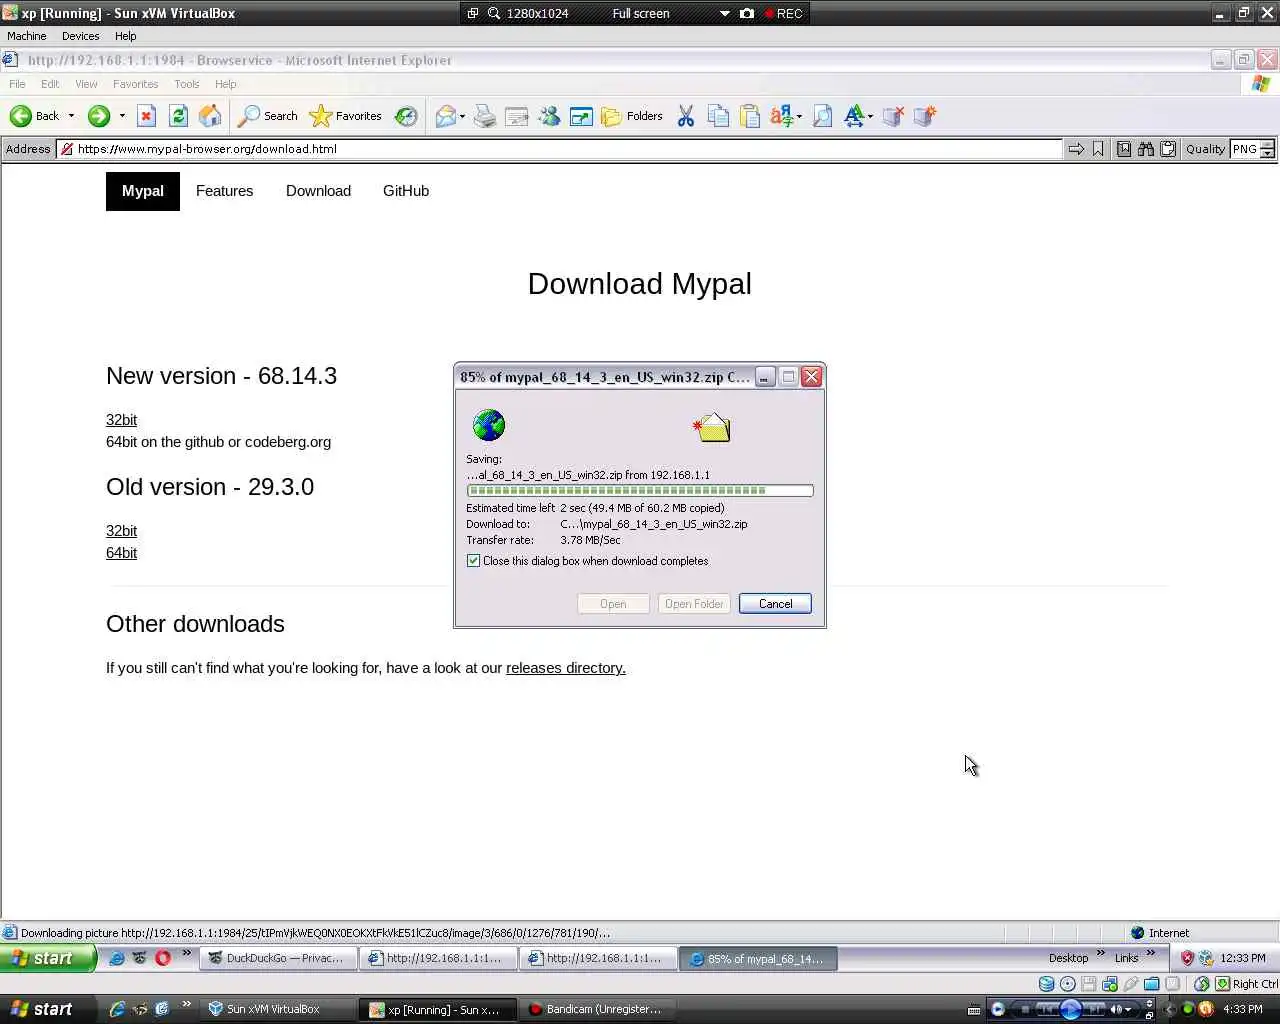Click the Mail envelope icon
This screenshot has width=1280, height=1024.
click(445, 116)
